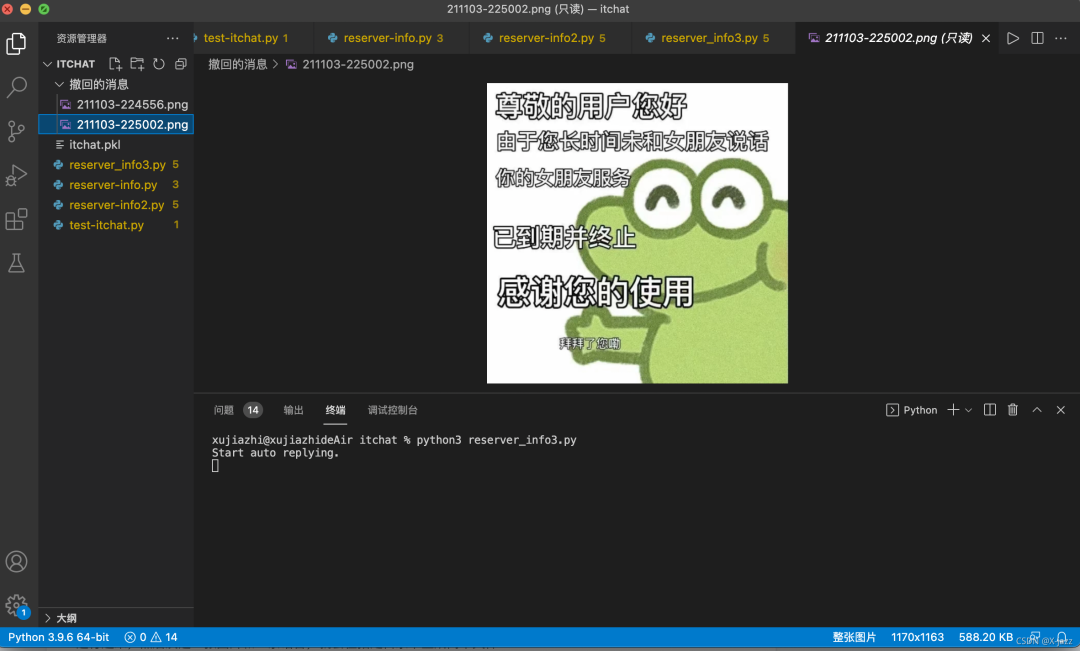Image resolution: width=1080 pixels, height=651 pixels.
Task: Switch to reserver_info3.py tab
Action: pyautogui.click(x=713, y=38)
